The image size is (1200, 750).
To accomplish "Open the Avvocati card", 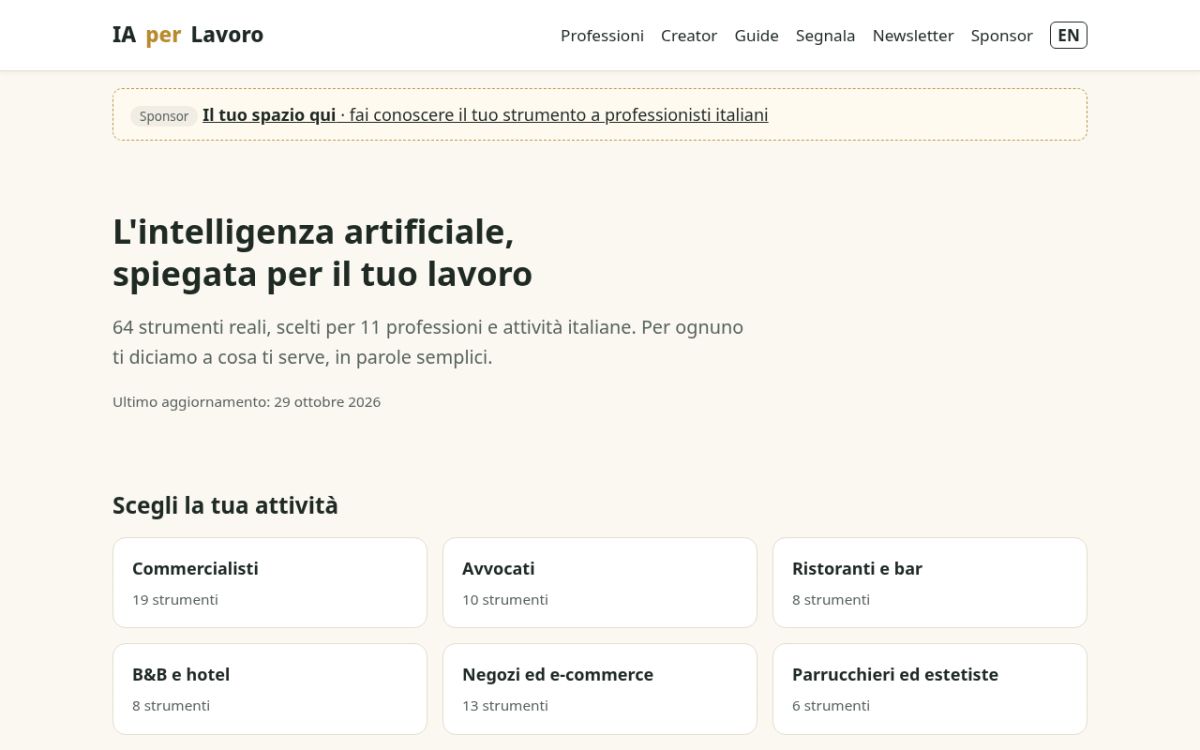I will pyautogui.click(x=600, y=583).
